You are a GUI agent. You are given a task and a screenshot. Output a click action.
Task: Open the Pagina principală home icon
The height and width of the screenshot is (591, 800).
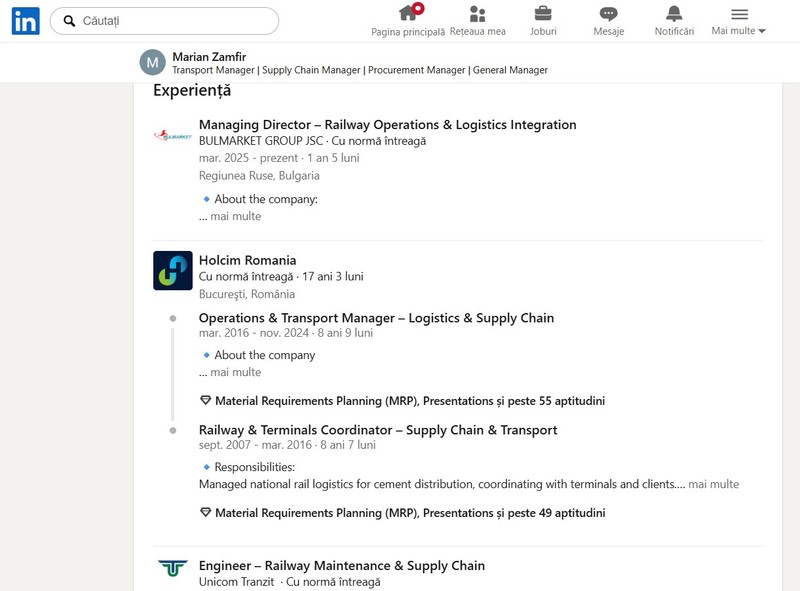(408, 13)
